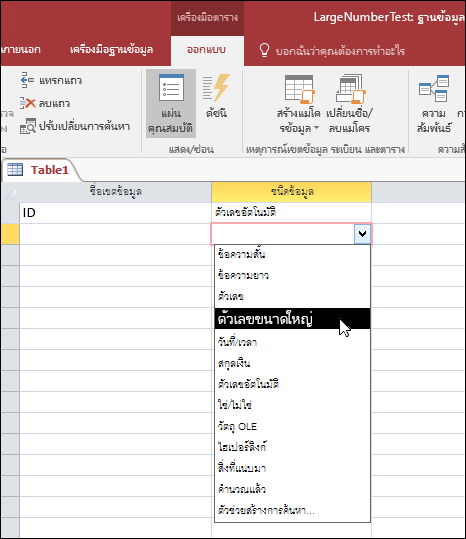
Task: Switch to the Design (ออกแบบ) ribbon tab
Action: 207,50
